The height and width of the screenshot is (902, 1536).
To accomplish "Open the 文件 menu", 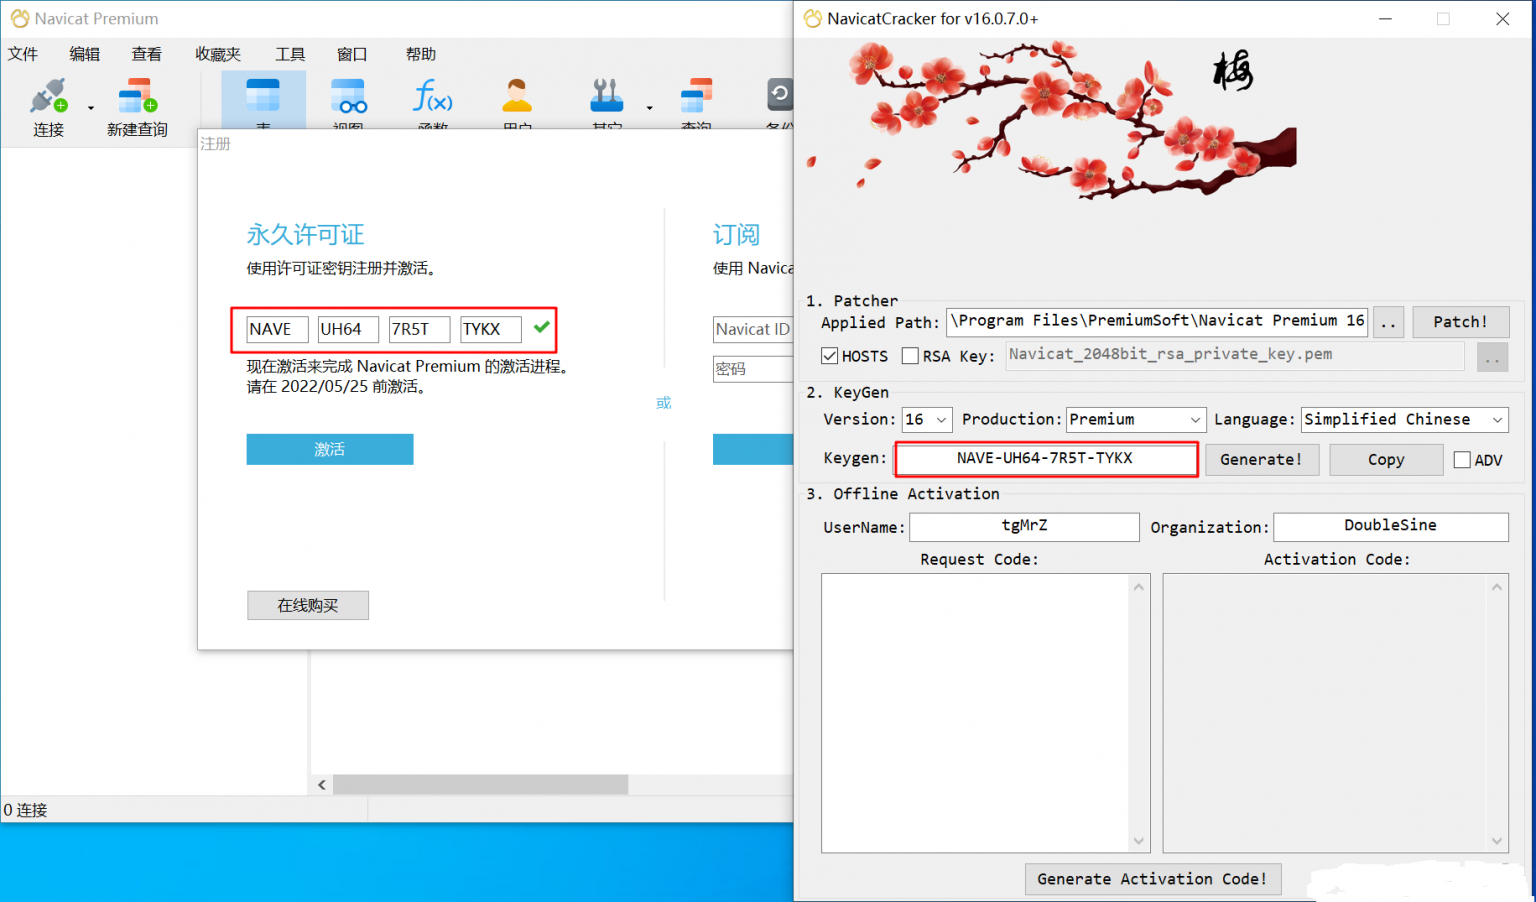I will pos(23,54).
